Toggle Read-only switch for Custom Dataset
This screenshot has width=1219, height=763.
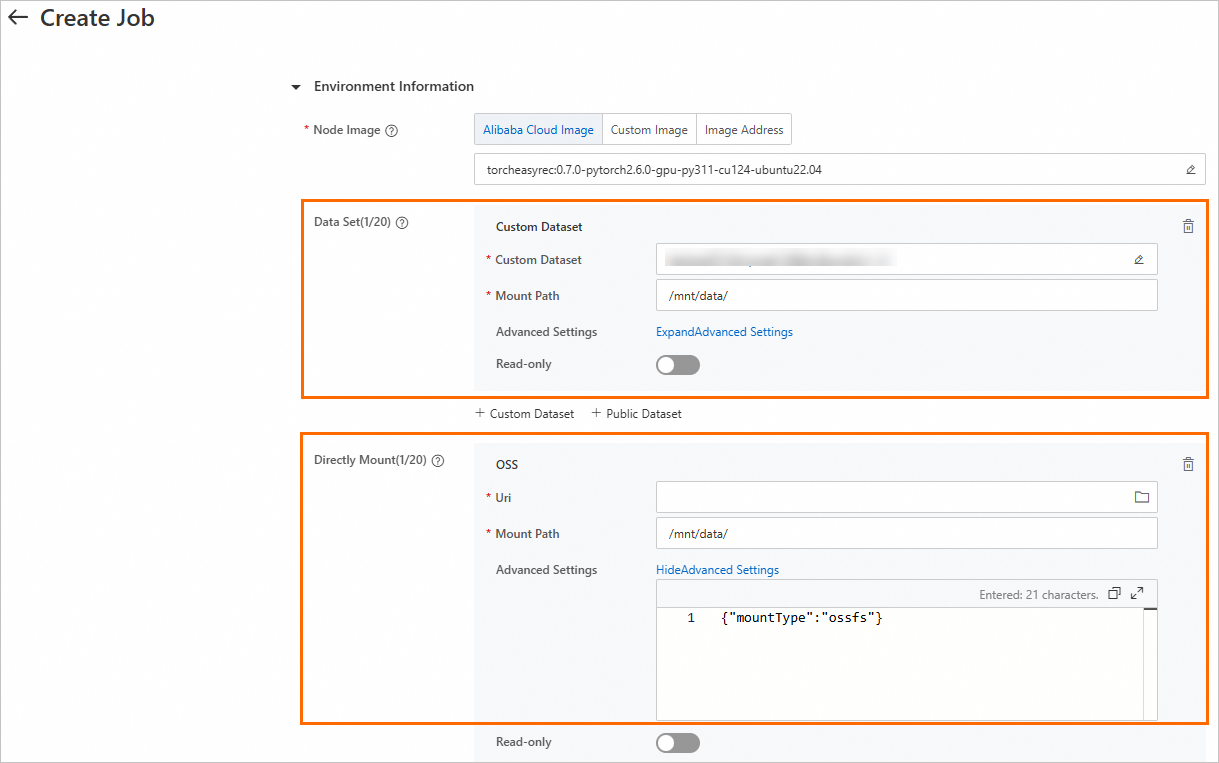click(678, 365)
